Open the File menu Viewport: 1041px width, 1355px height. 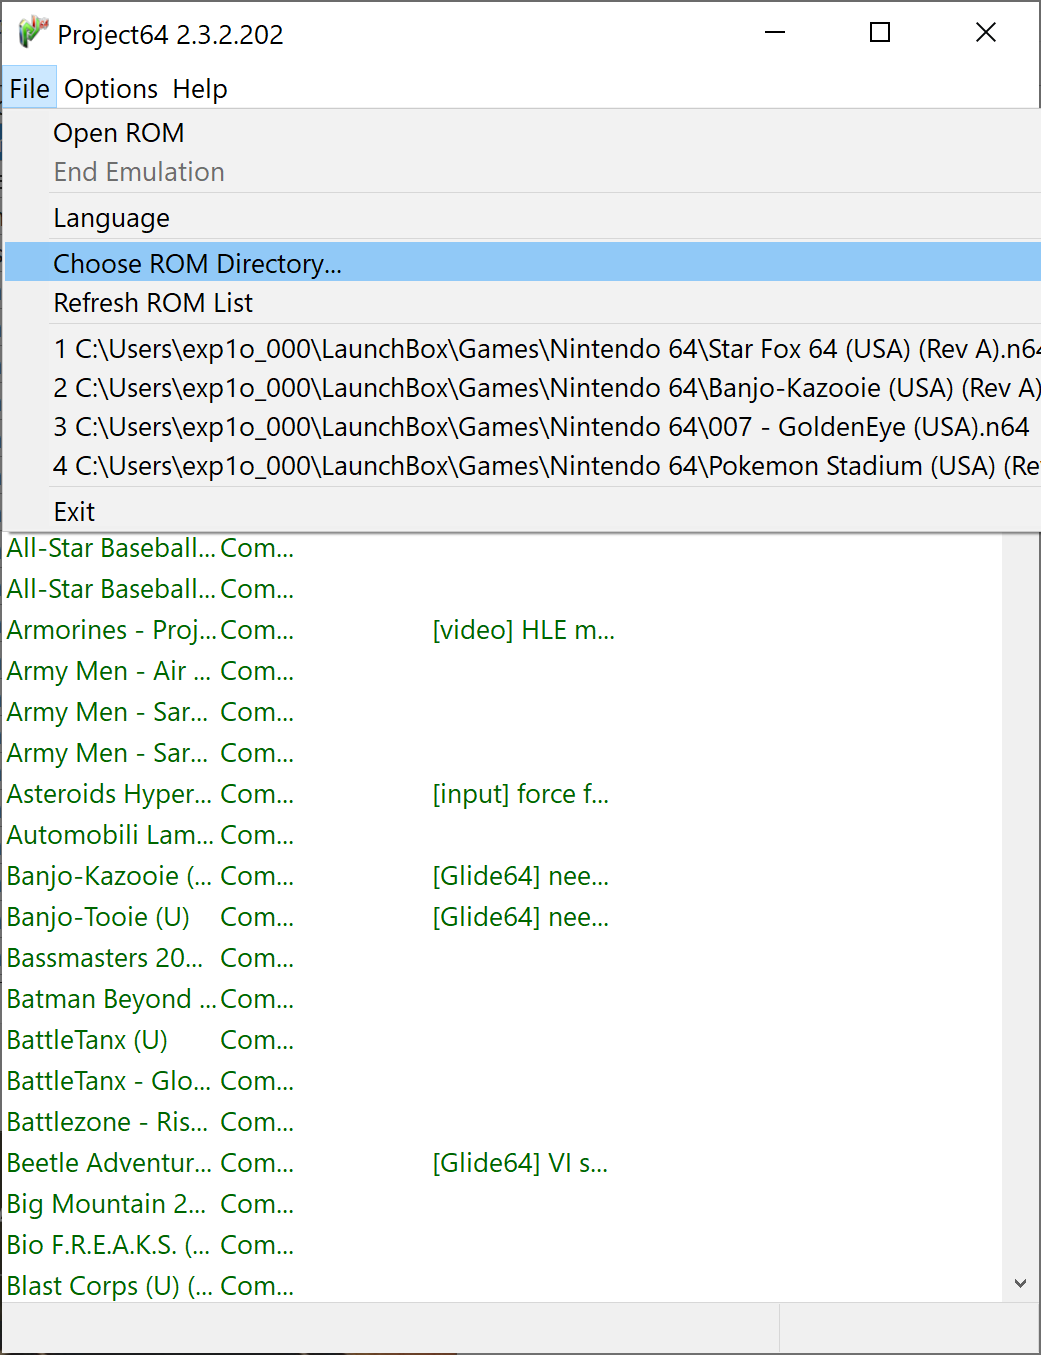29,89
